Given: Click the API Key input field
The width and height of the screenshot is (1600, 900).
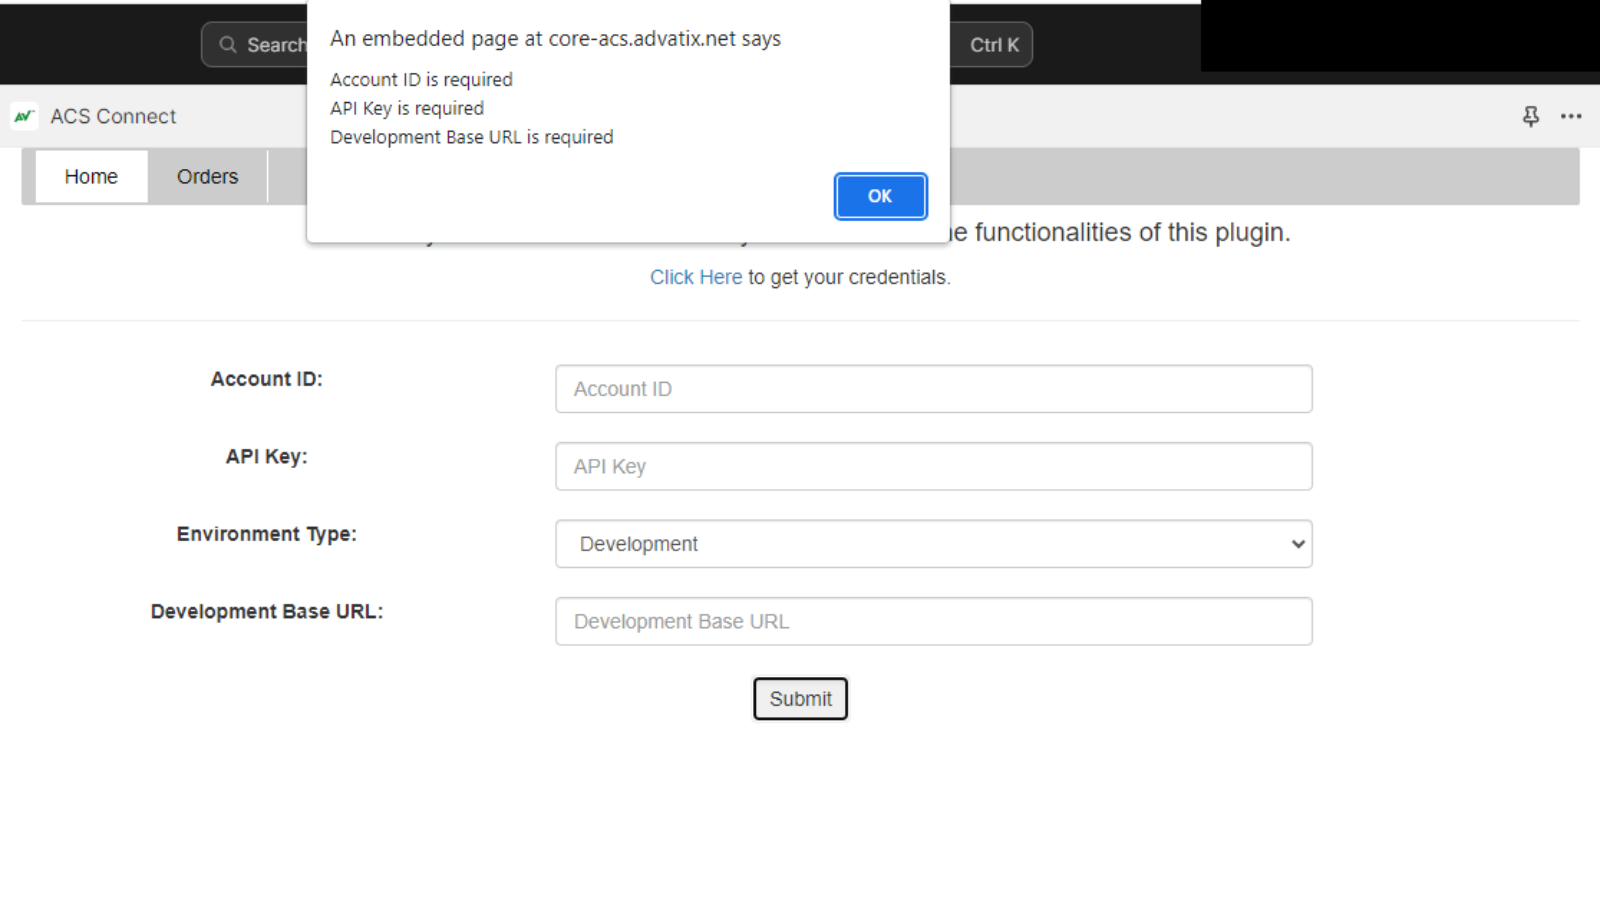Looking at the screenshot, I should click(933, 466).
